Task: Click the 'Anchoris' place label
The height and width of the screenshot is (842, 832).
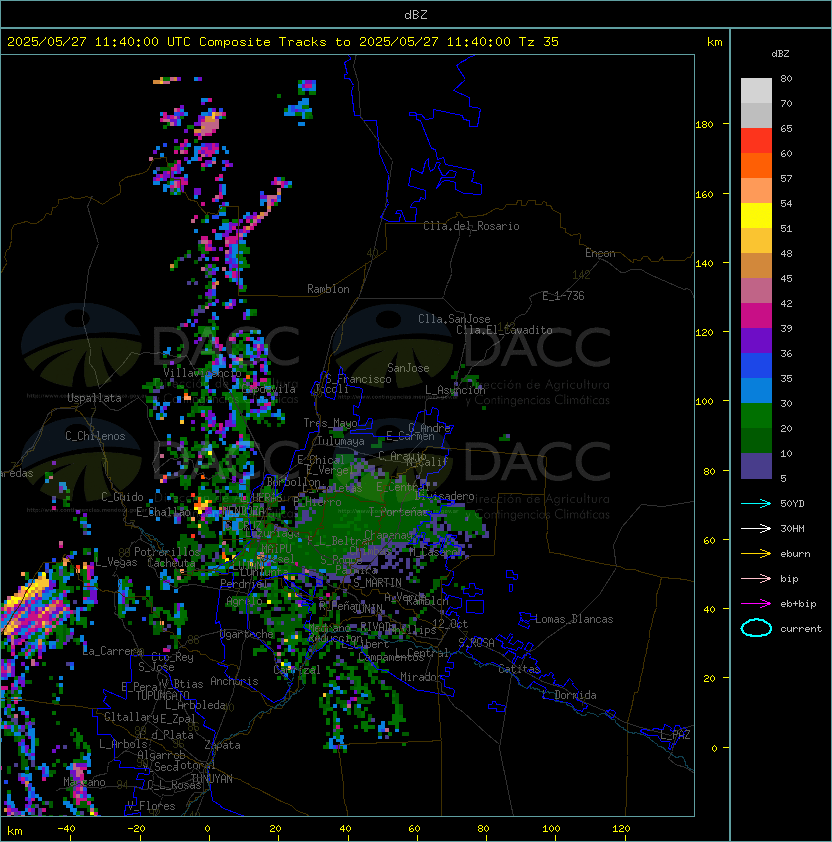Action: 234,681
